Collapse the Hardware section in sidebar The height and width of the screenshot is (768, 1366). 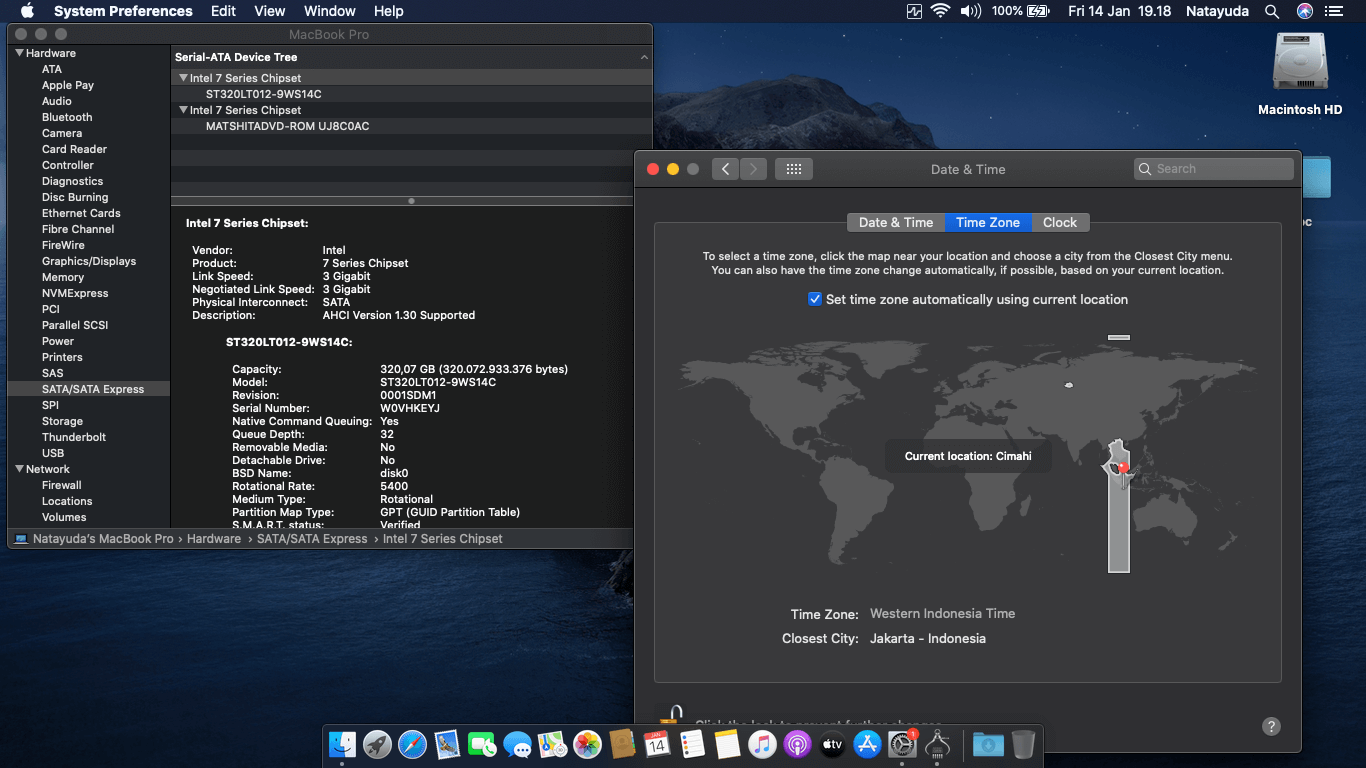[19, 53]
